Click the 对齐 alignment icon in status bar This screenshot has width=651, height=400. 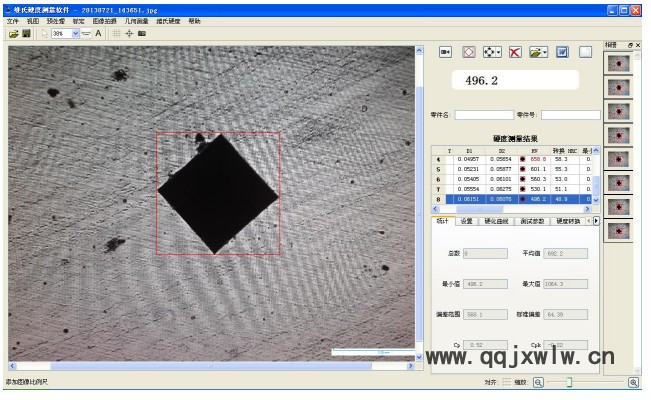click(x=507, y=382)
